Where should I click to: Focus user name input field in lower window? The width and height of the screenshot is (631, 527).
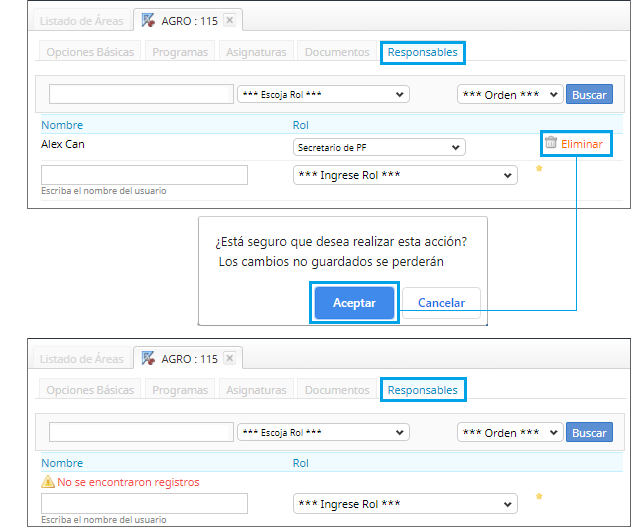[x=144, y=504]
